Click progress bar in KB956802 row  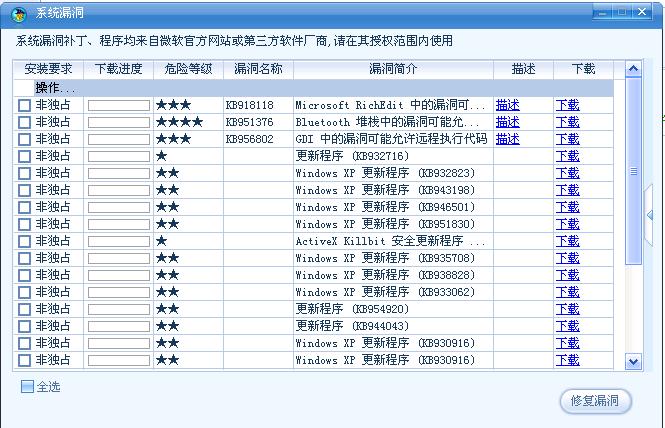[119, 139]
